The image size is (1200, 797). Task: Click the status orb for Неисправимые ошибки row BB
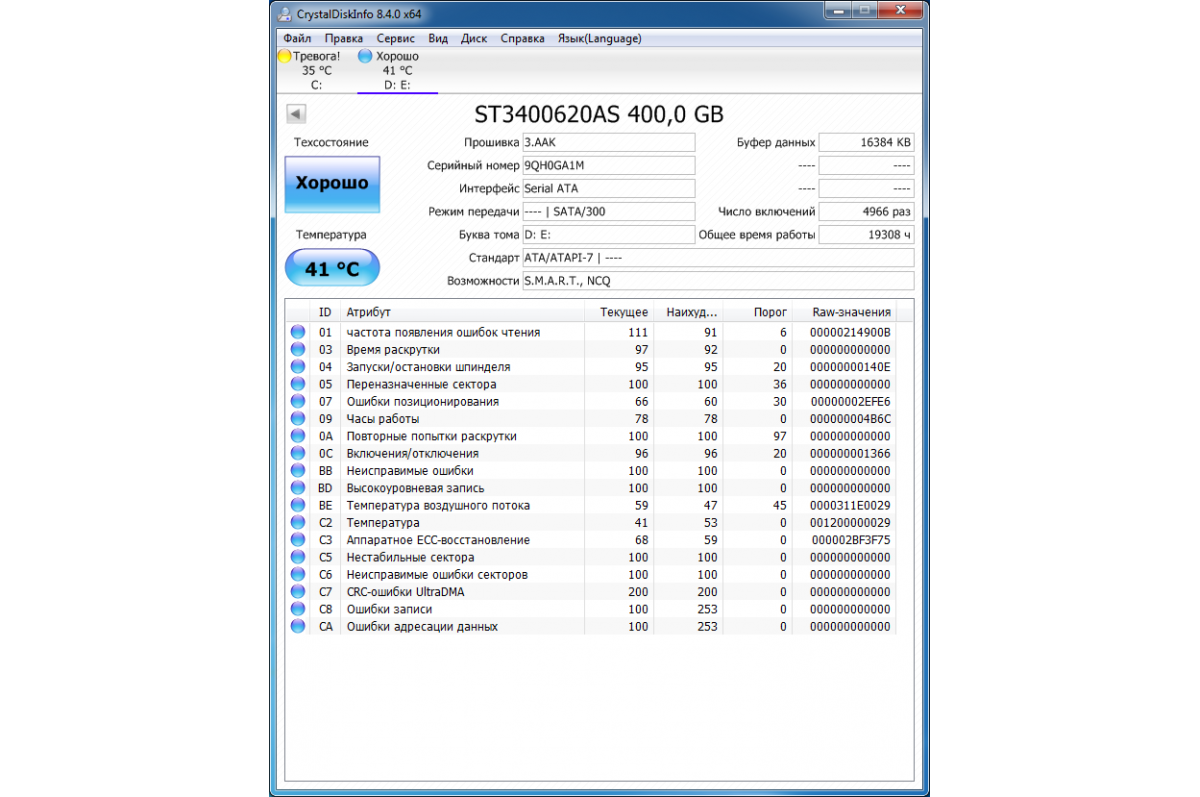pyautogui.click(x=298, y=471)
